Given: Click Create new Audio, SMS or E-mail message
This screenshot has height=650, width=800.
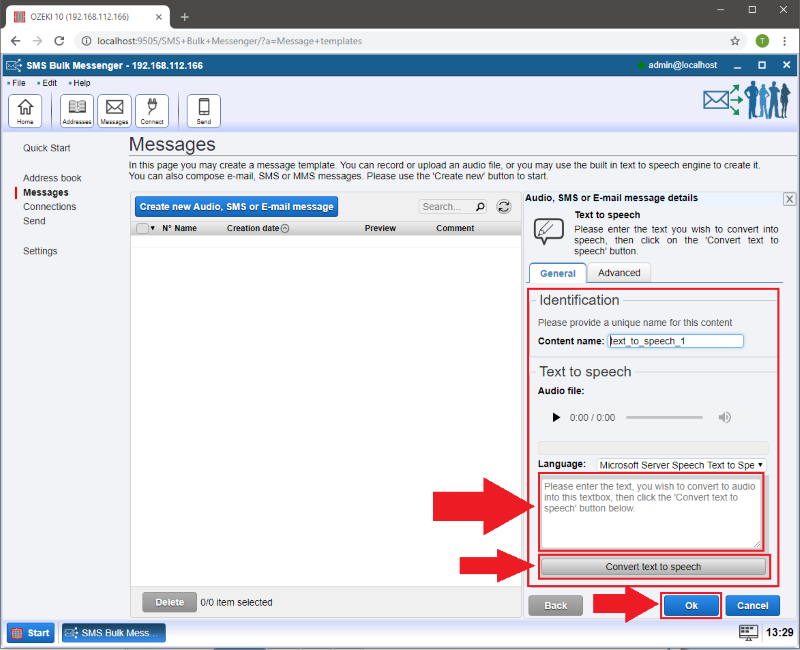Looking at the screenshot, I should tap(237, 207).
